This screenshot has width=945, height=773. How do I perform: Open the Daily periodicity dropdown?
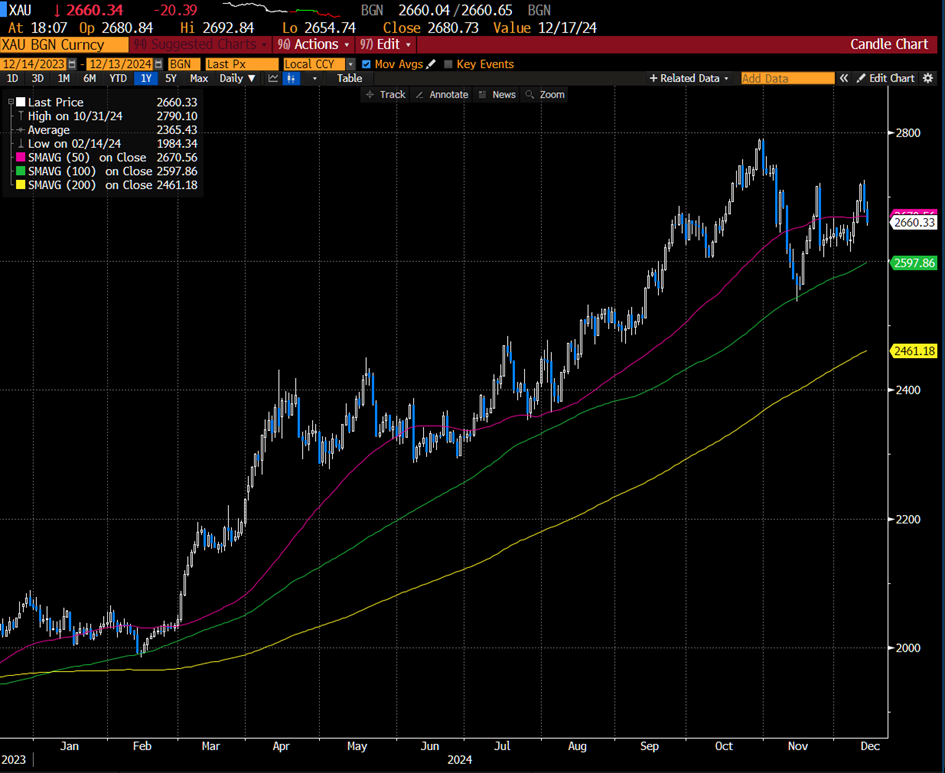237,78
